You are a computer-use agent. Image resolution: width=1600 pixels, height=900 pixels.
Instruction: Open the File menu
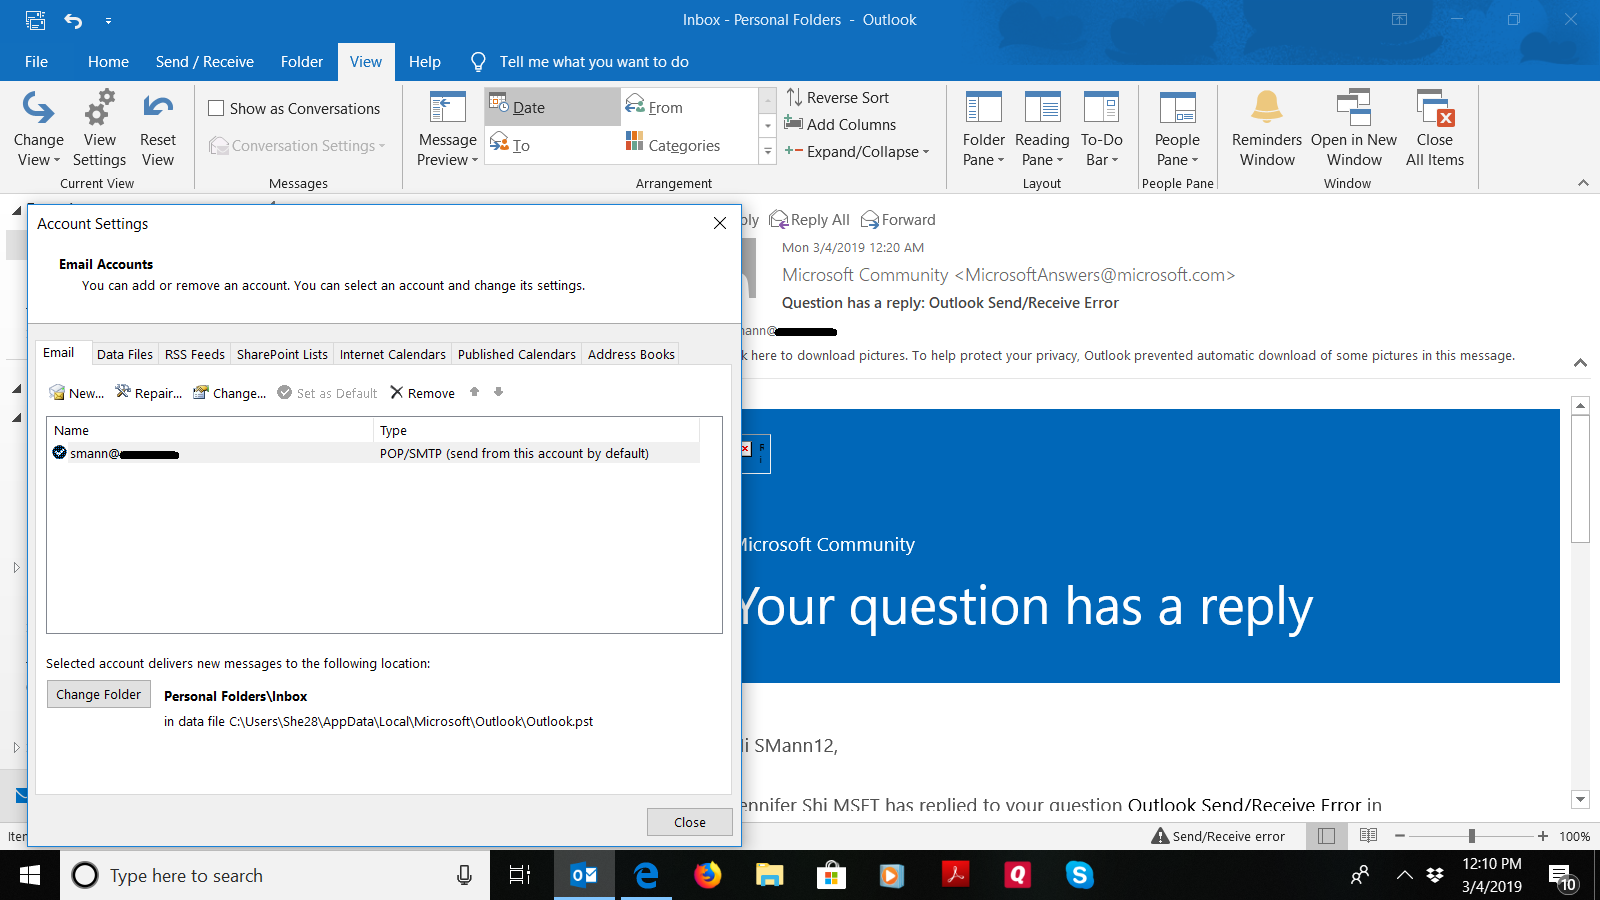pos(36,61)
